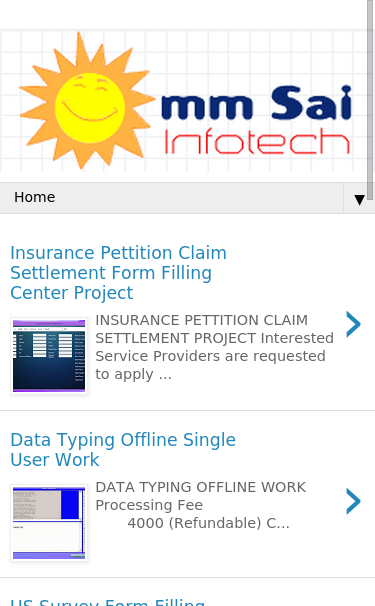Click the Data Typing software screenshot thumbnail
Screen dimensions: 375x606
pyautogui.click(x=49, y=523)
